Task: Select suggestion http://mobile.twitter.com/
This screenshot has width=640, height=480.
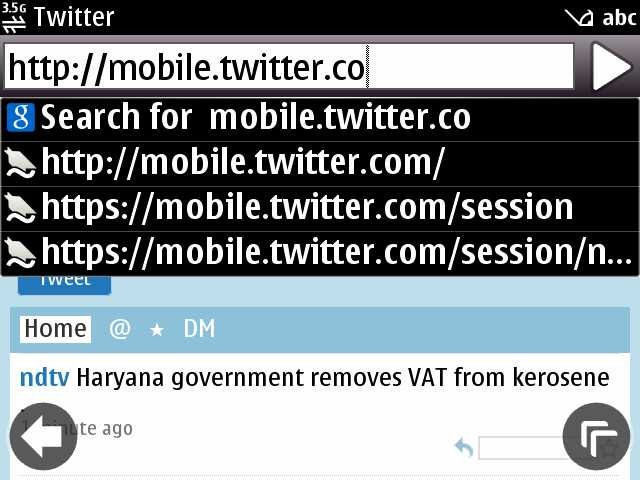Action: (320, 164)
